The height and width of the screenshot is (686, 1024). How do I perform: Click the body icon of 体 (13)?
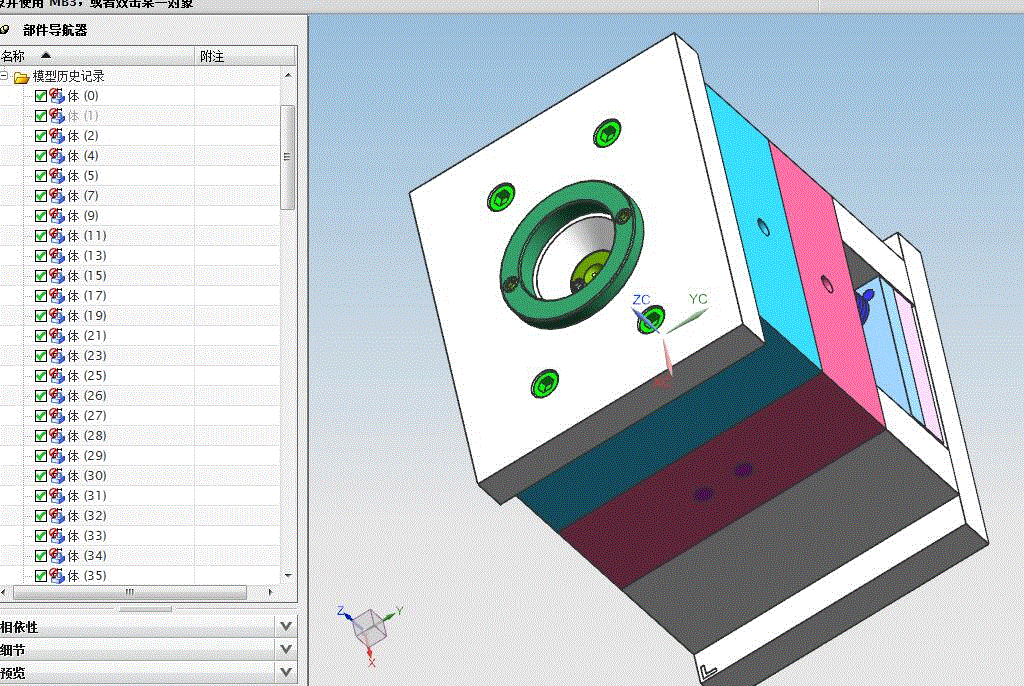pos(57,256)
